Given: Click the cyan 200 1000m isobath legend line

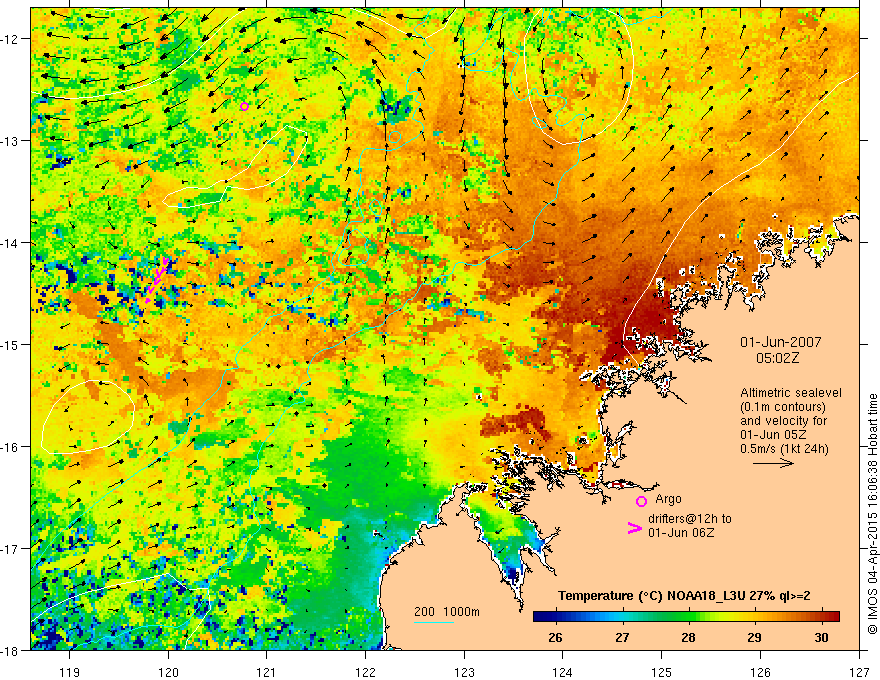Looking at the screenshot, I should (434, 622).
